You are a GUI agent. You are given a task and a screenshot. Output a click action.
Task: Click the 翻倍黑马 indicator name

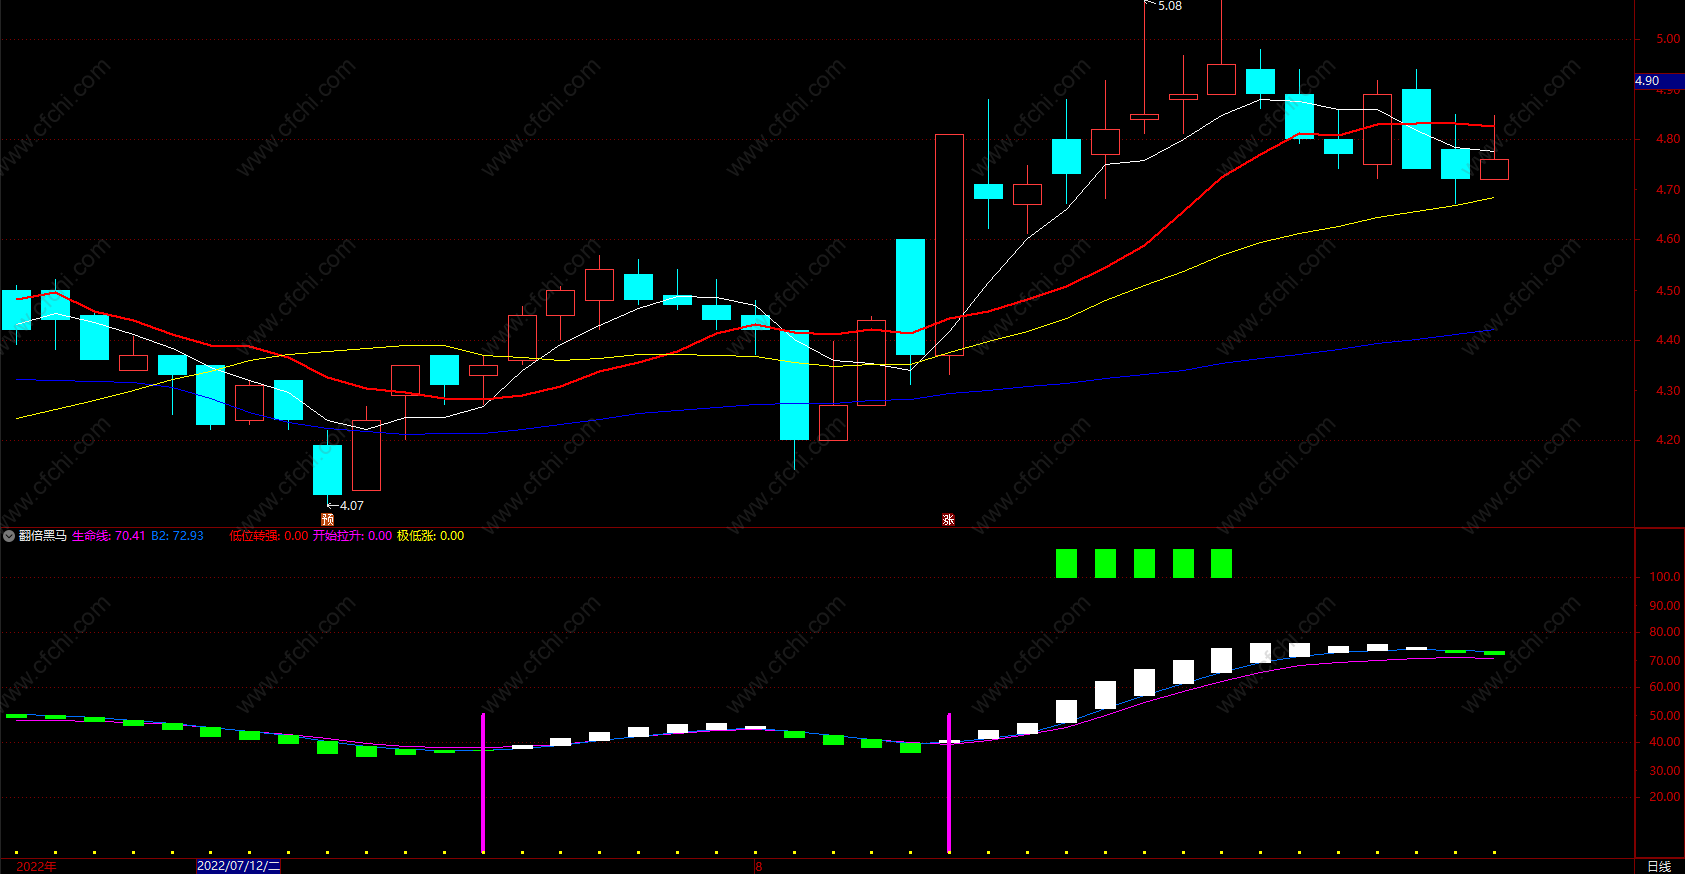[43, 536]
